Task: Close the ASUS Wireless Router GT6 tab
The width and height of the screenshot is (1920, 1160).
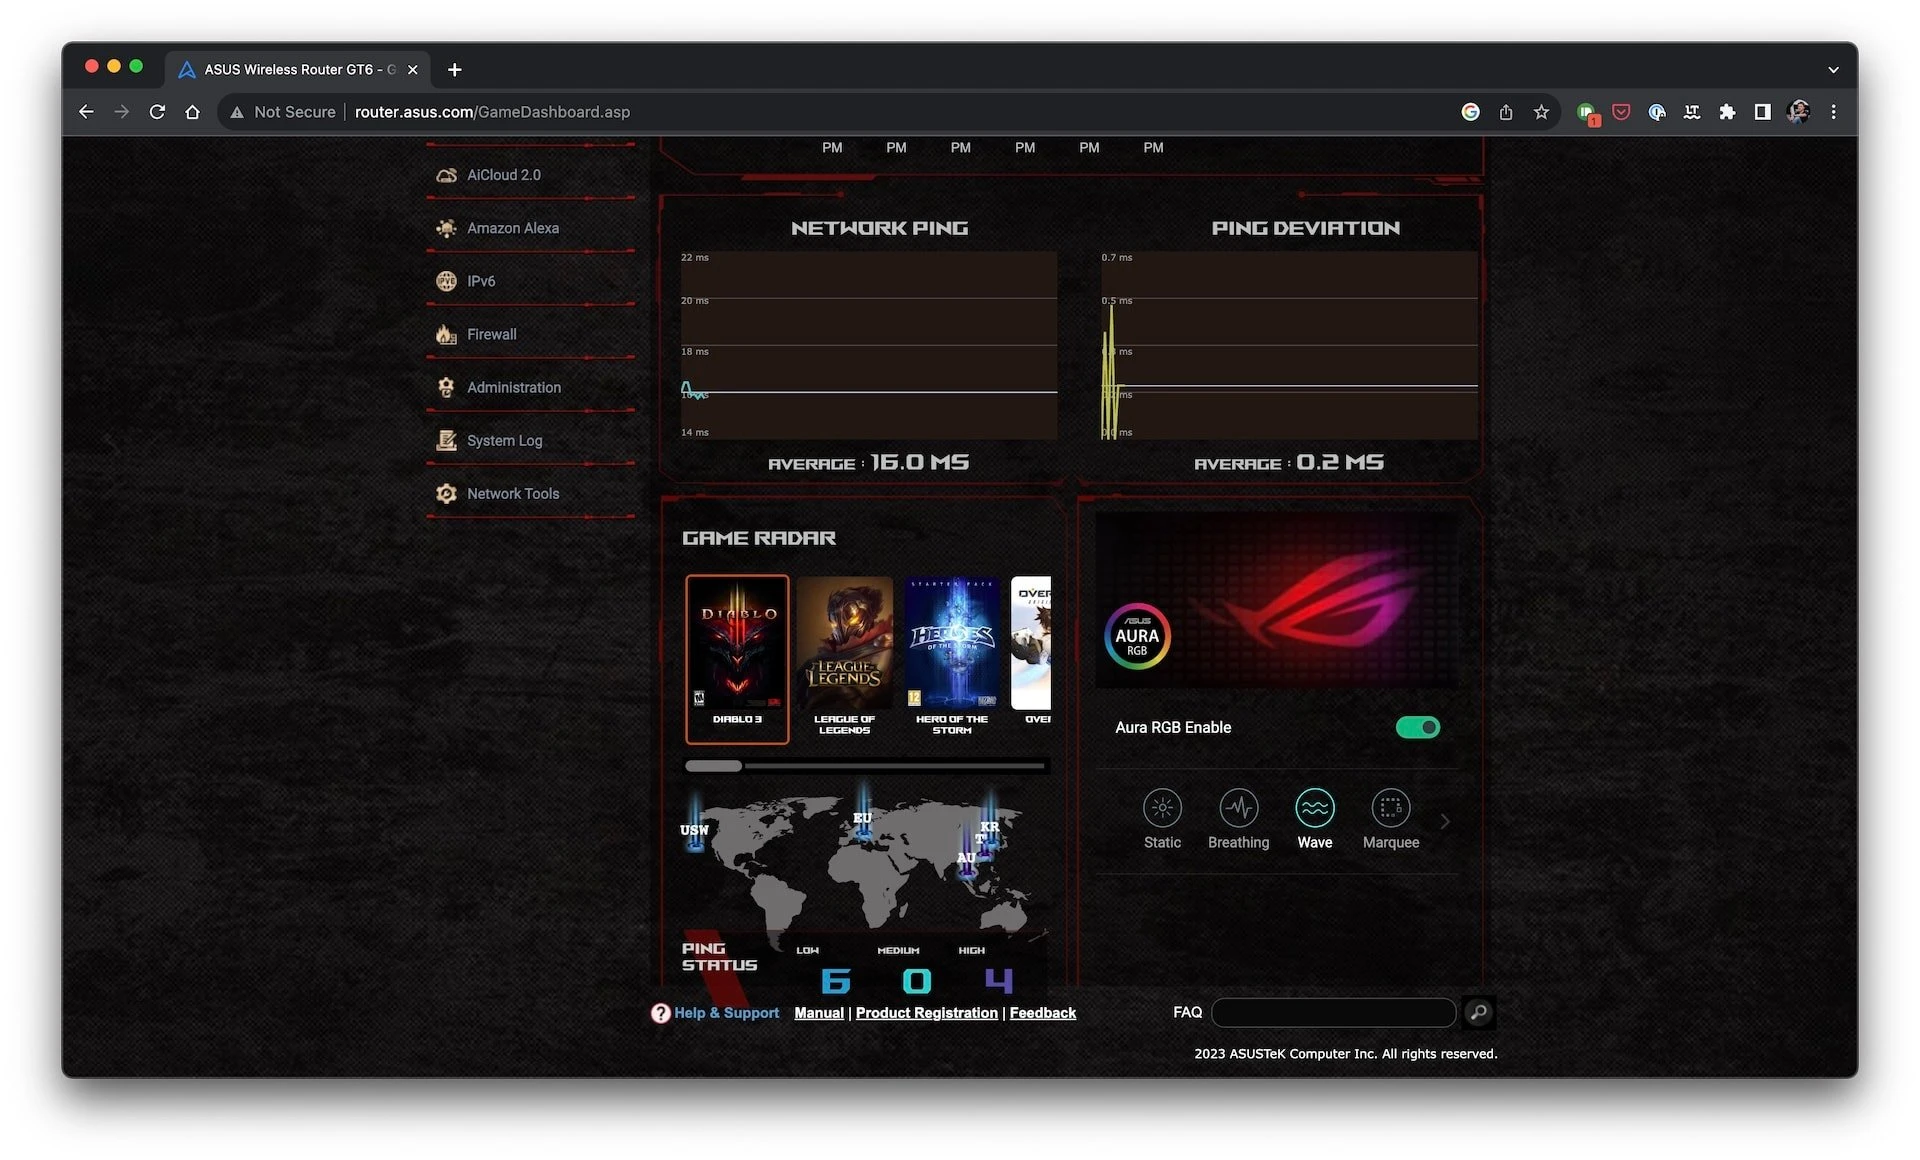Action: (412, 69)
